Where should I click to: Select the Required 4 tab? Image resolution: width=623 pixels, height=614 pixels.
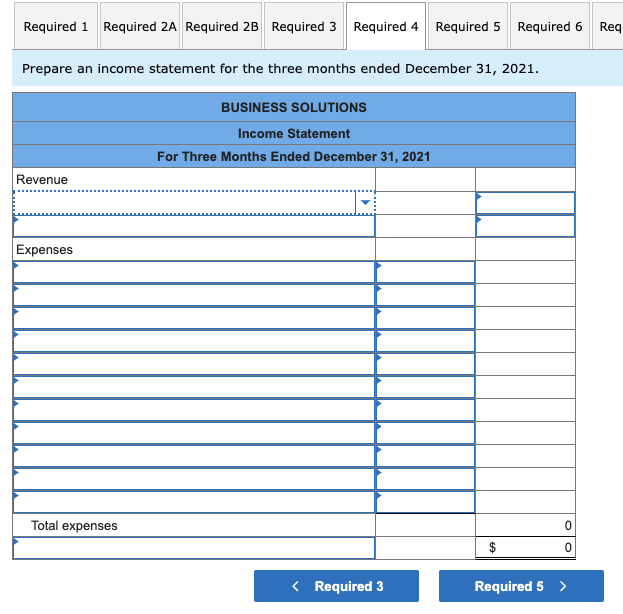(386, 26)
